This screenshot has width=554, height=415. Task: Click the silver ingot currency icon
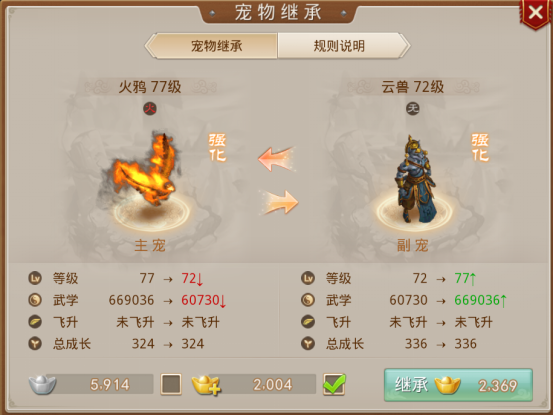[42, 385]
